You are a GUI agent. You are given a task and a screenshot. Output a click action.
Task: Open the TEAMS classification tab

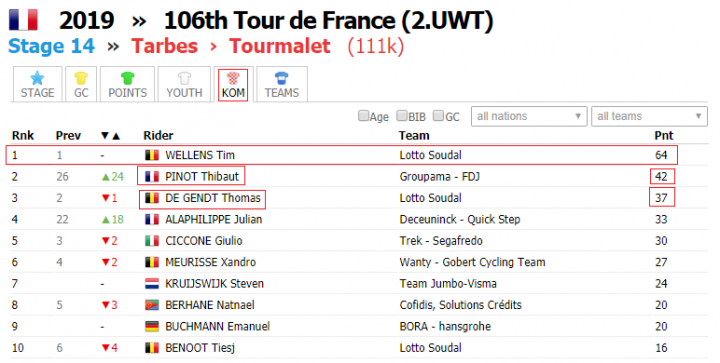tap(281, 84)
